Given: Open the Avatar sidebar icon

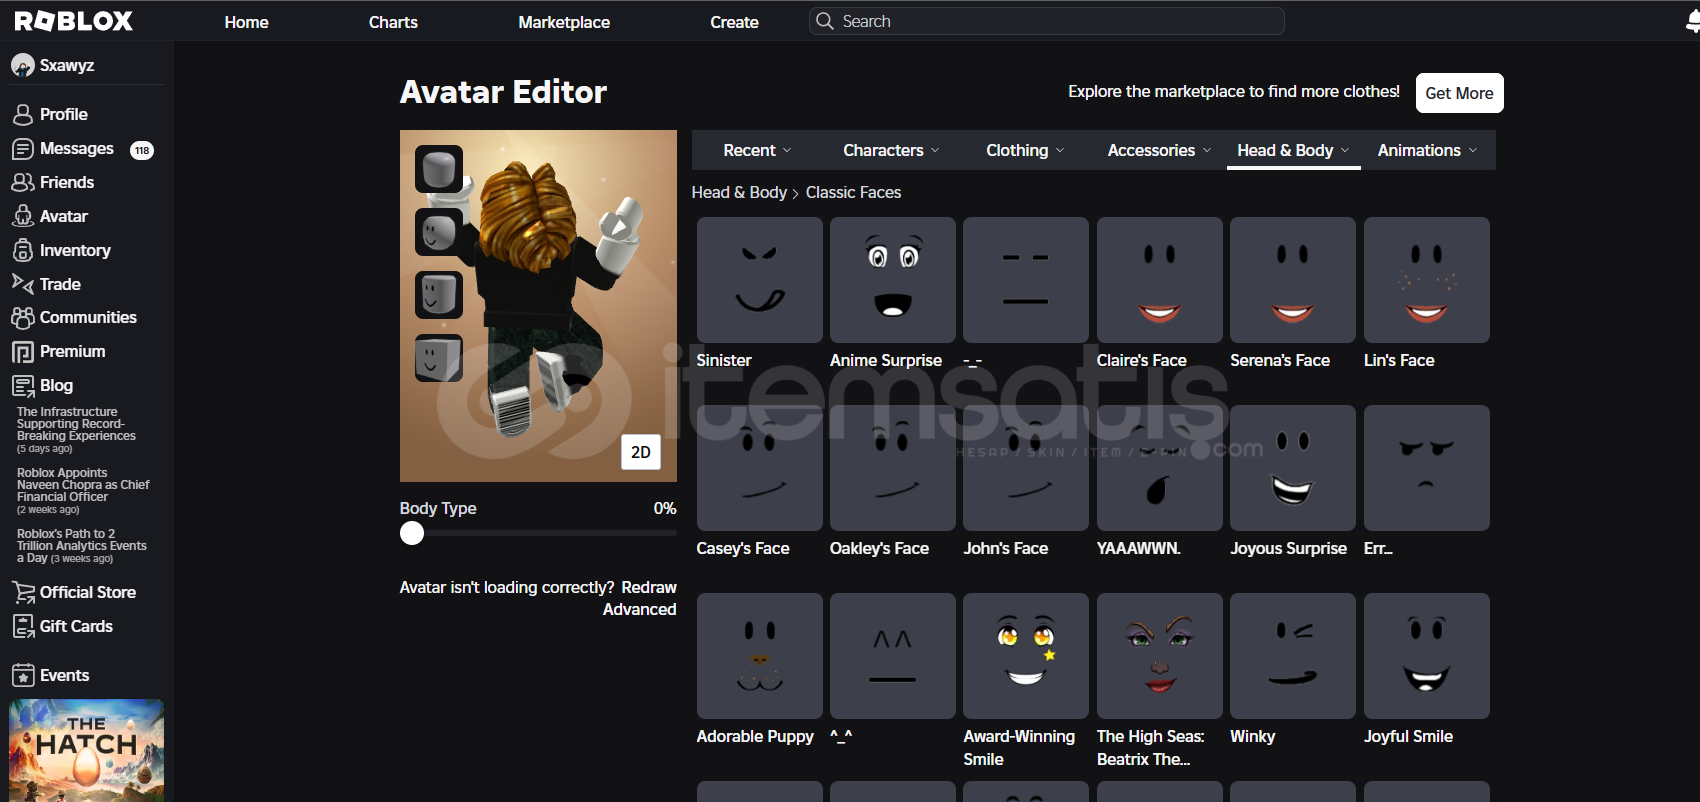Looking at the screenshot, I should (x=23, y=217).
